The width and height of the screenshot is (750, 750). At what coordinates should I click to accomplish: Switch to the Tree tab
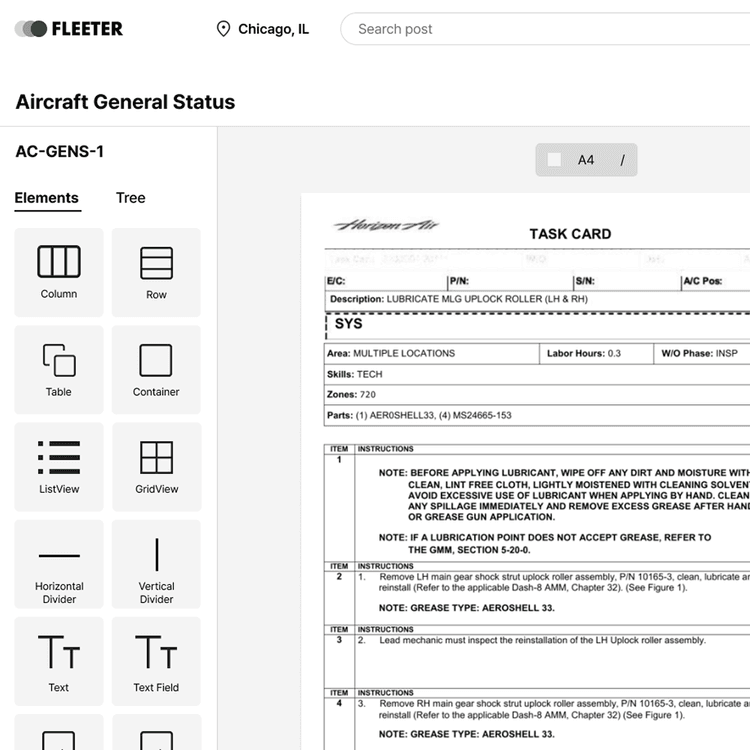coord(130,198)
